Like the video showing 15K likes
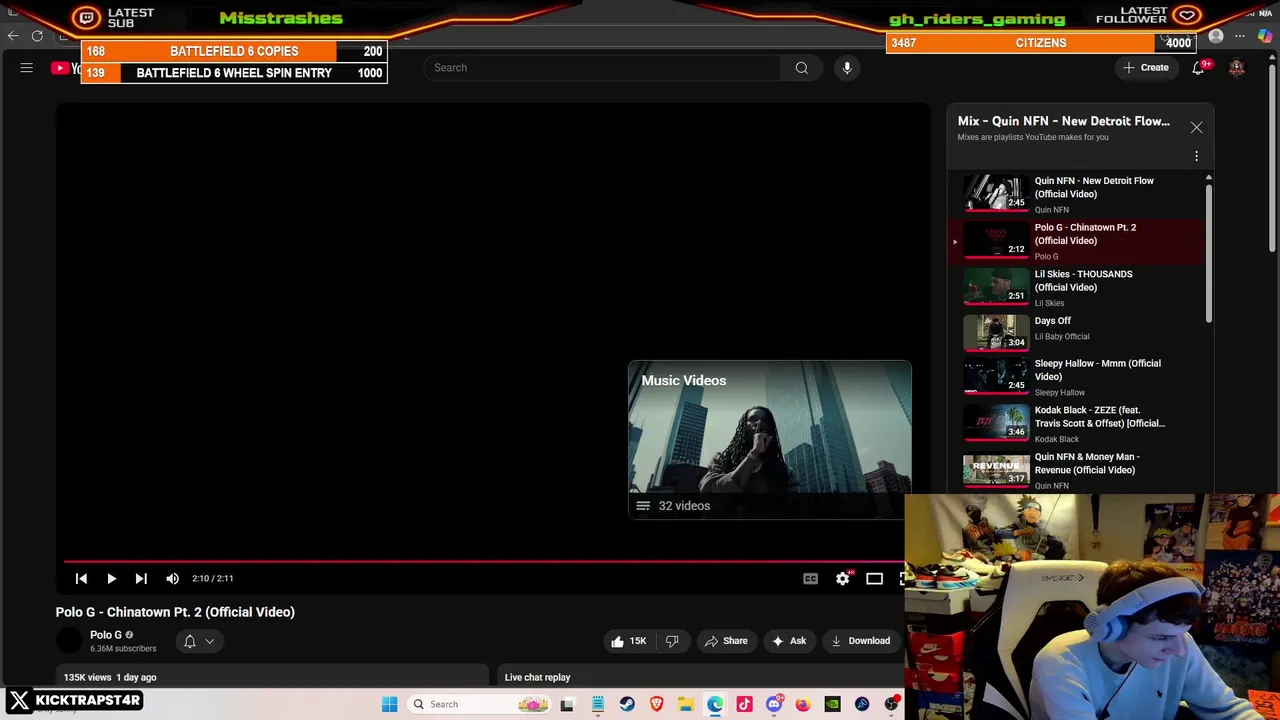This screenshot has width=1280, height=720. 628,641
